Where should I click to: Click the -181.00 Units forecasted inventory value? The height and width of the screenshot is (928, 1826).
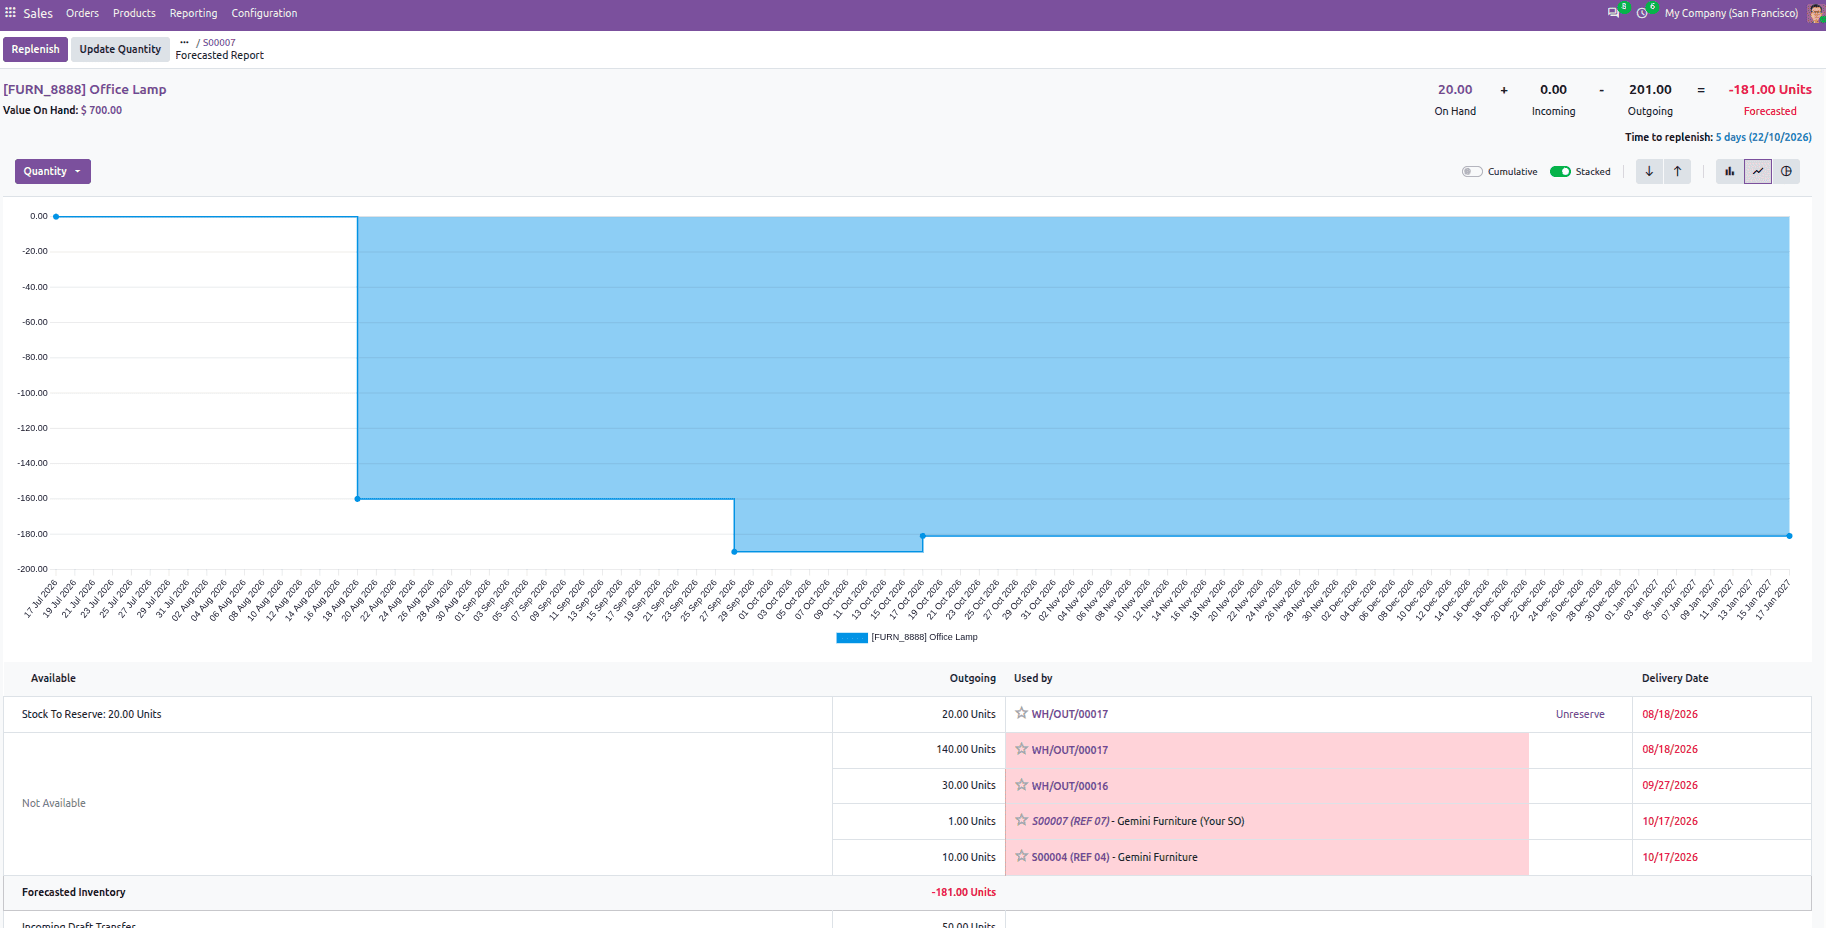(x=963, y=892)
